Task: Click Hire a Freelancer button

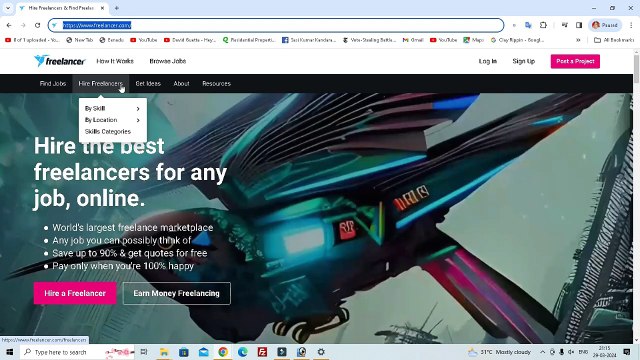Action: [75, 293]
